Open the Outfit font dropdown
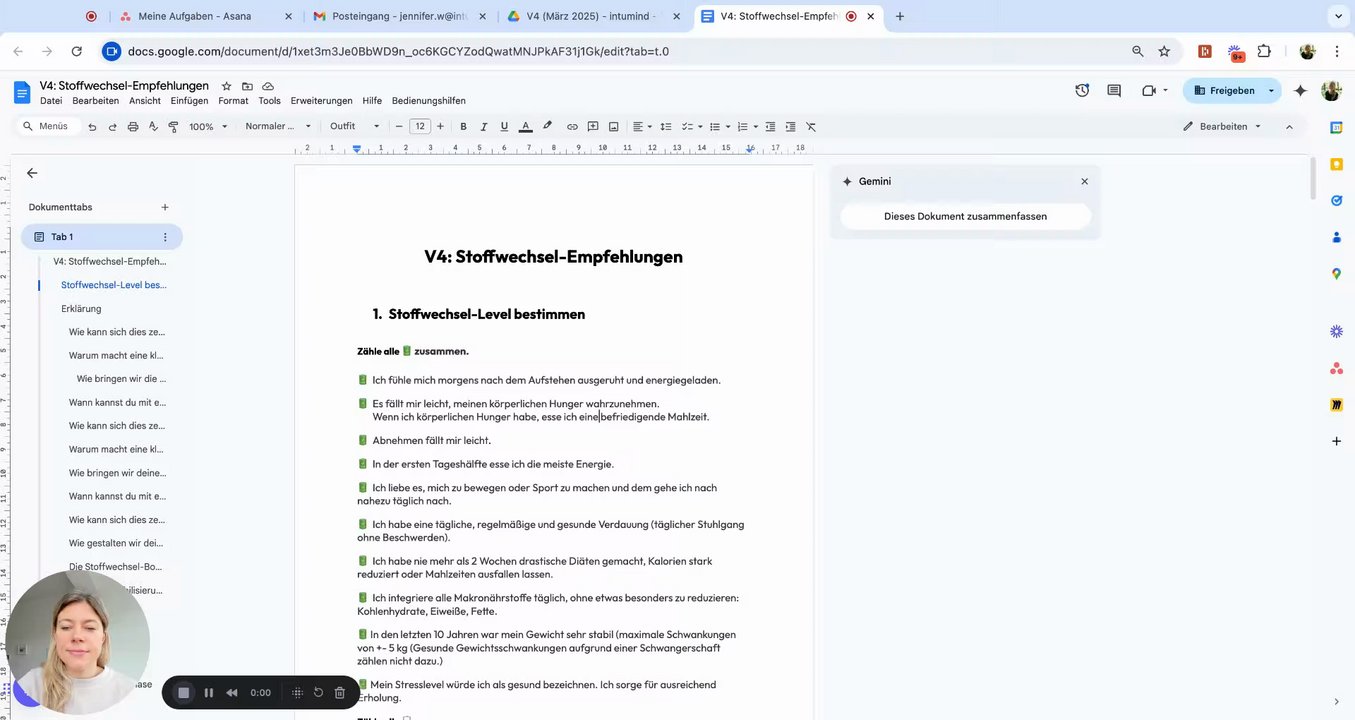 [355, 127]
